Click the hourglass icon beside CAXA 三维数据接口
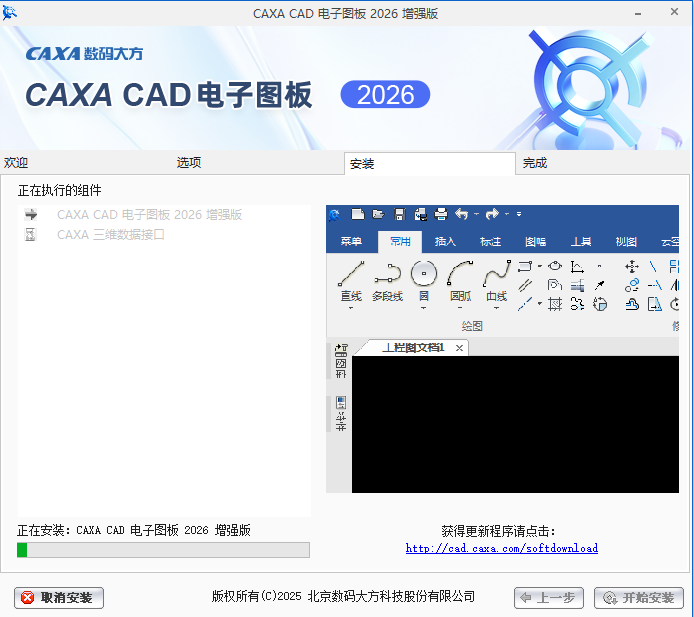The width and height of the screenshot is (694, 617). coord(30,234)
